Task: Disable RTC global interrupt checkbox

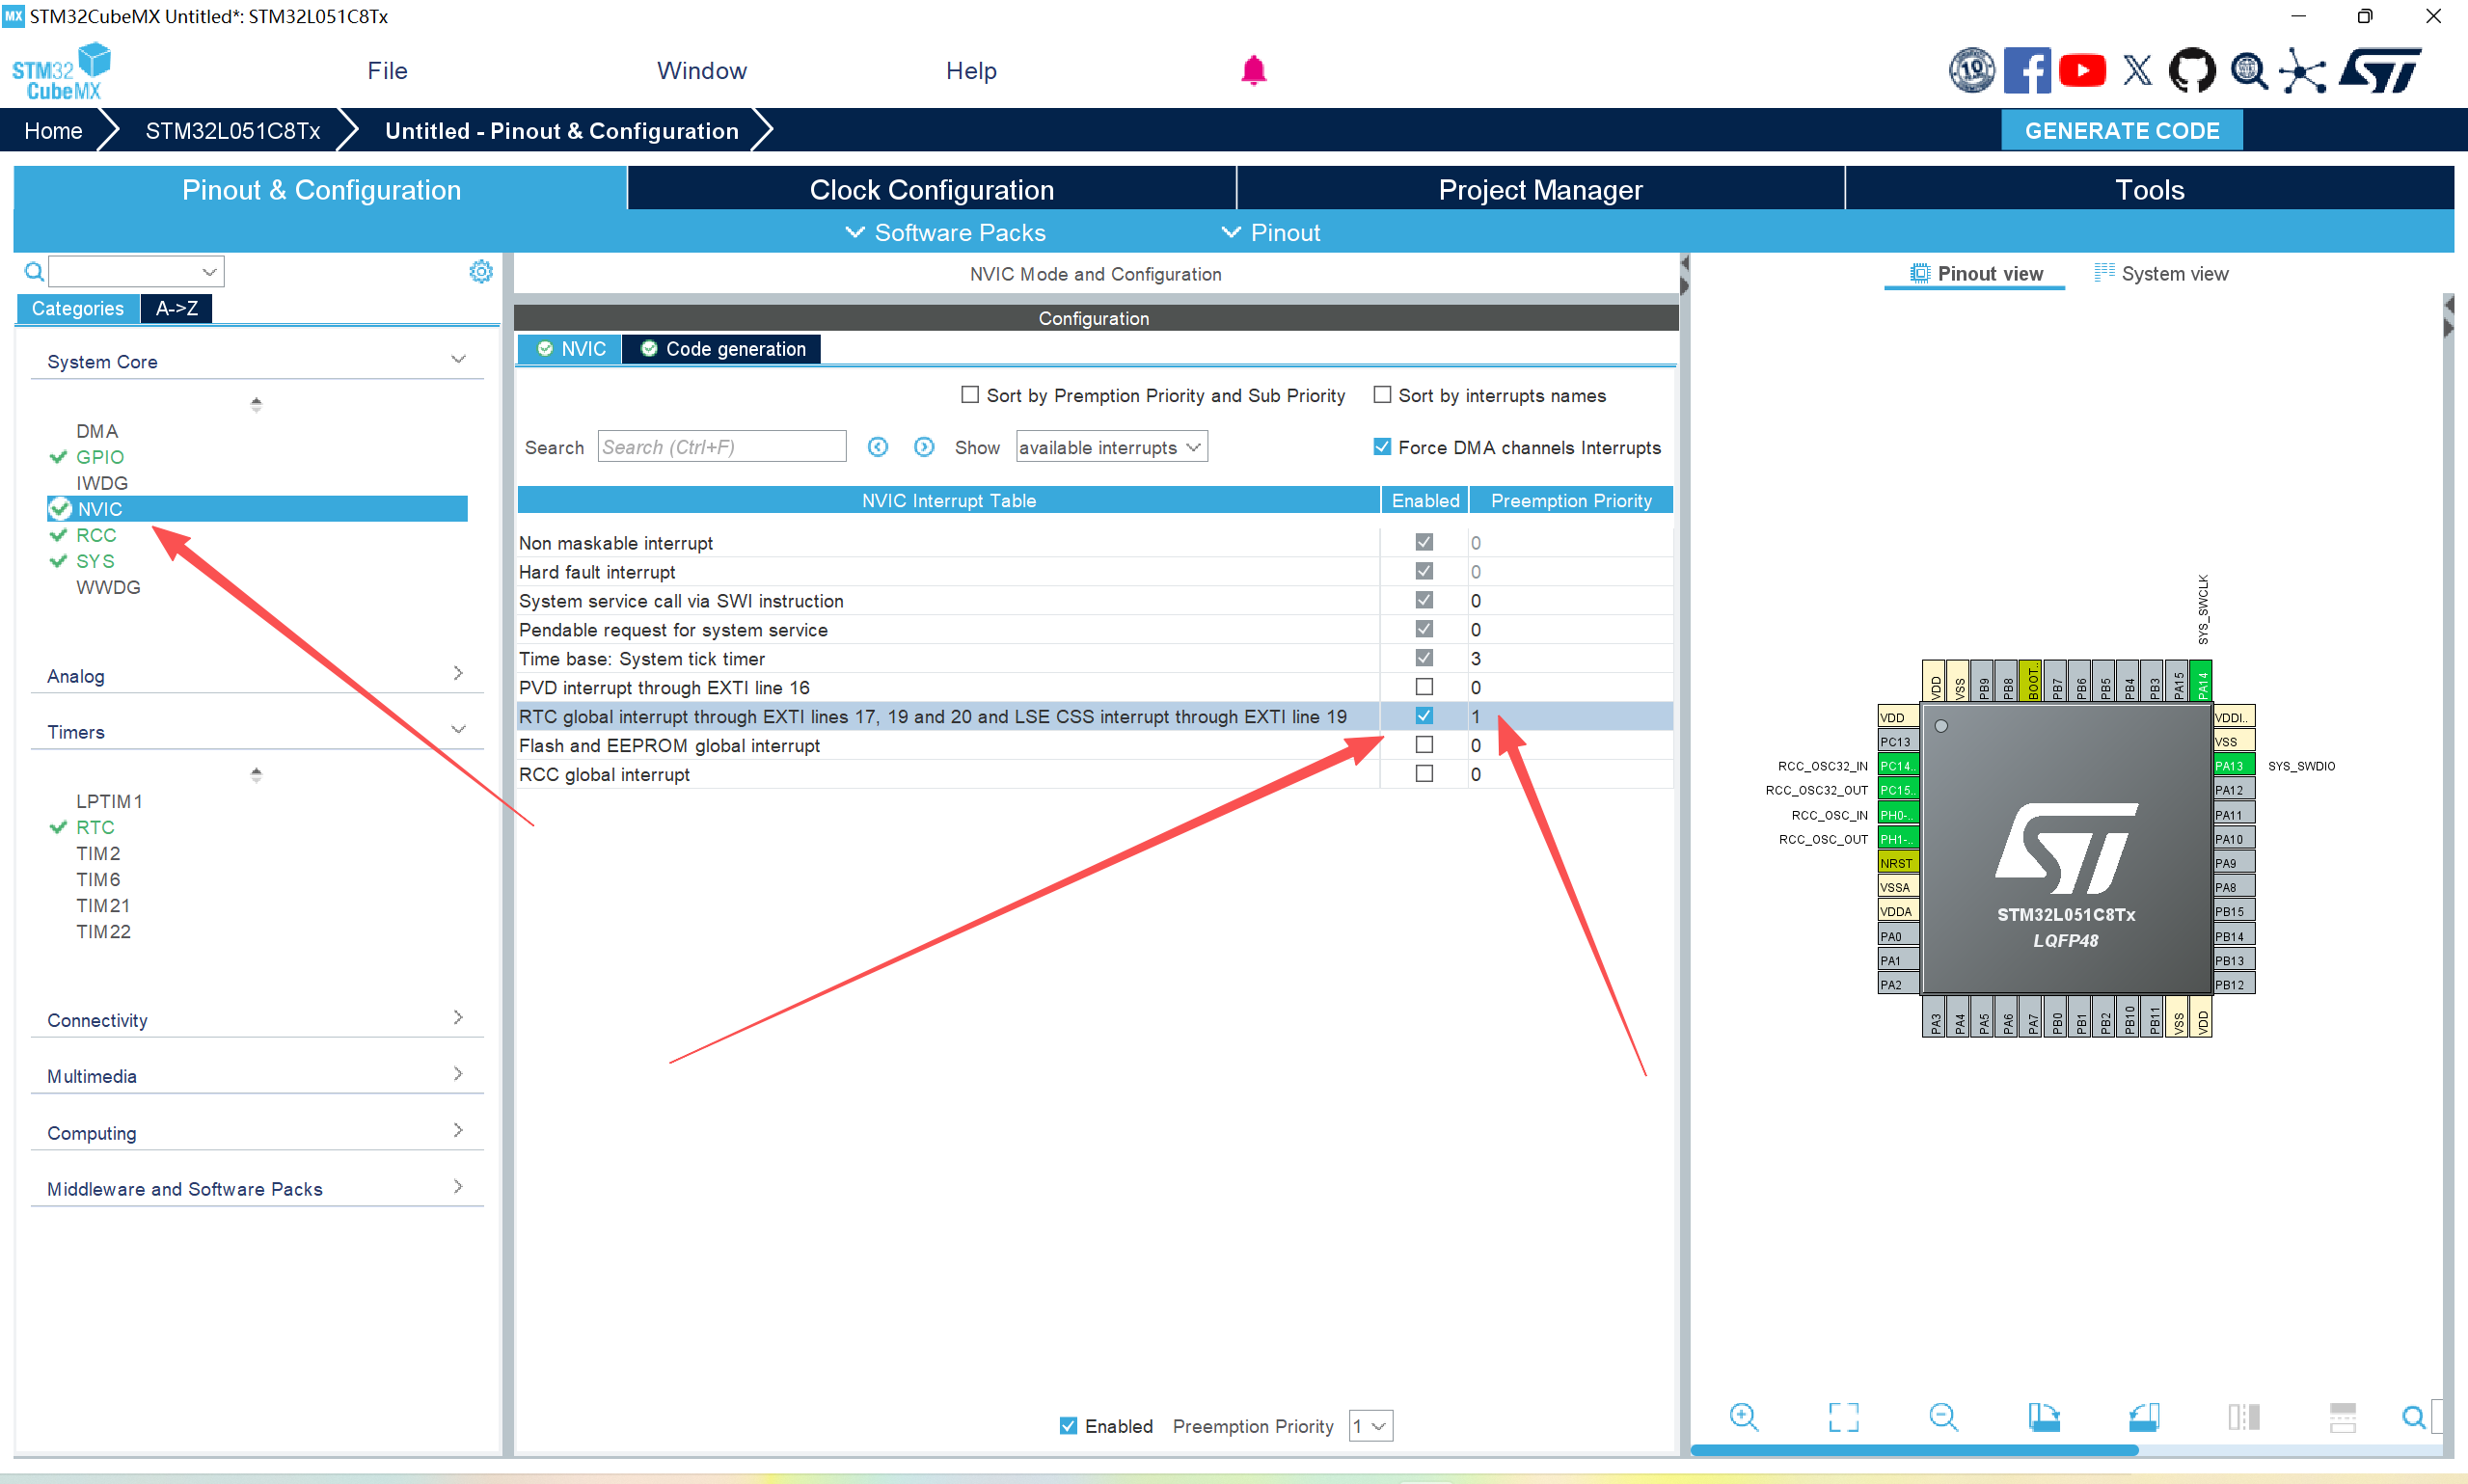Action: [x=1423, y=716]
